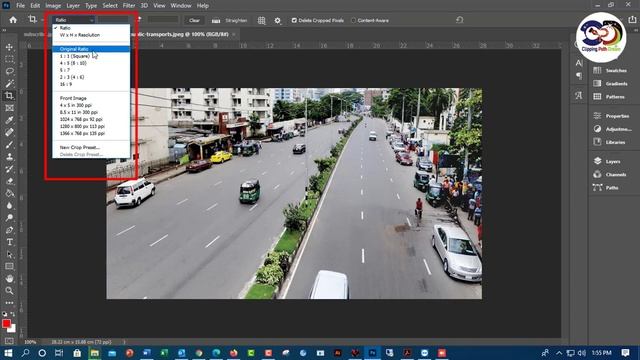Click the Straighten level icon

coord(216,20)
